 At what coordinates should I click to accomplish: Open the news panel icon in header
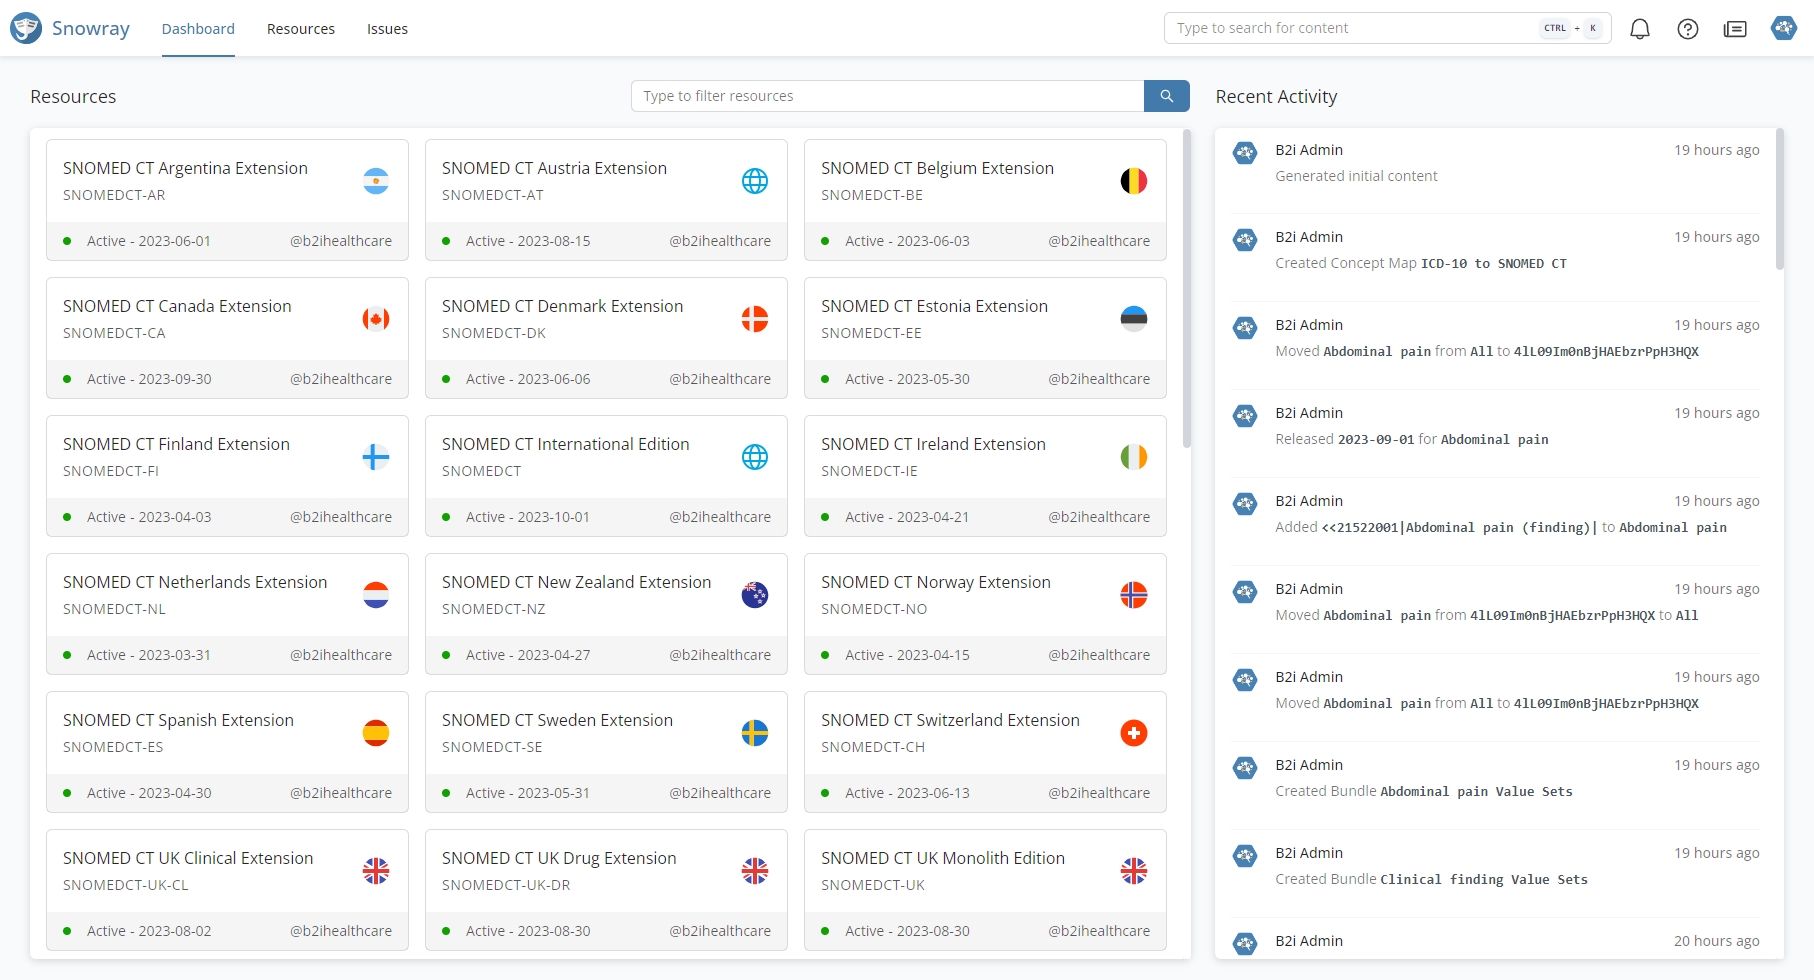point(1735,29)
